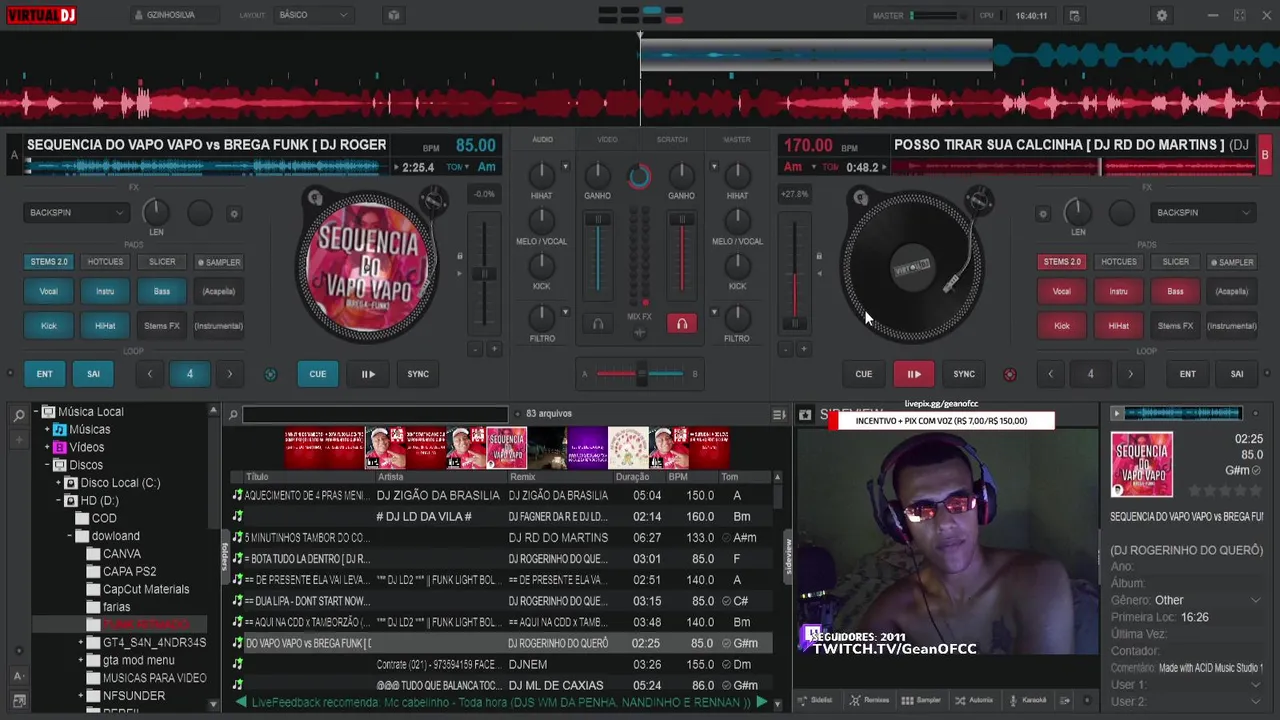This screenshot has width=1280, height=720.
Task: Toggle Instru stem pad on left deck
Action: [105, 292]
